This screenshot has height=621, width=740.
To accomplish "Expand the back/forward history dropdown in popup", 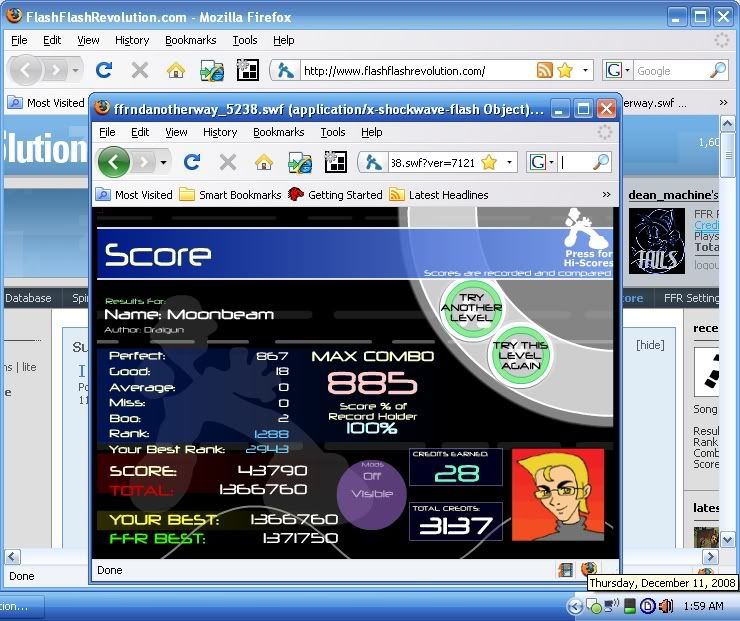I will (164, 162).
